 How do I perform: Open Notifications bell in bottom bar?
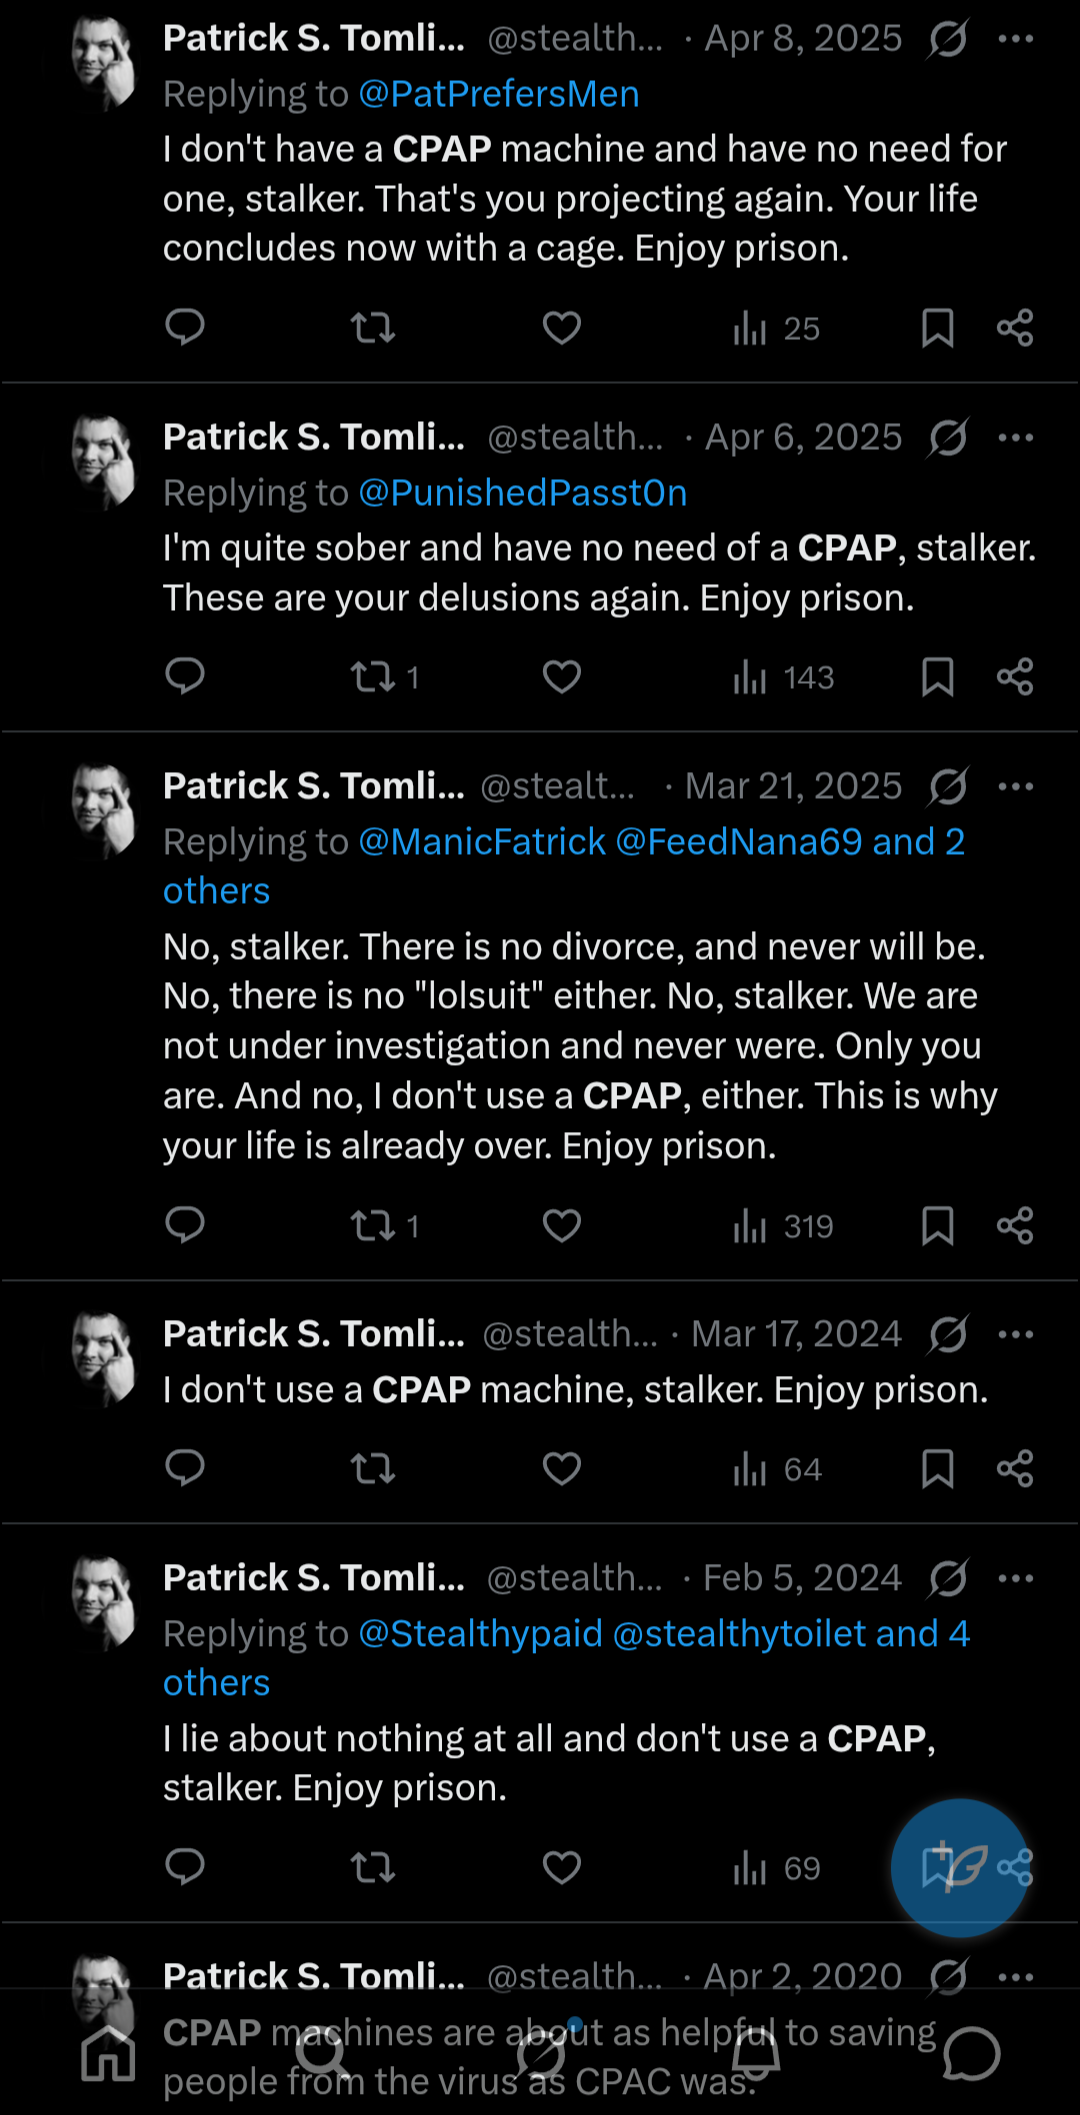pyautogui.click(x=756, y=2054)
